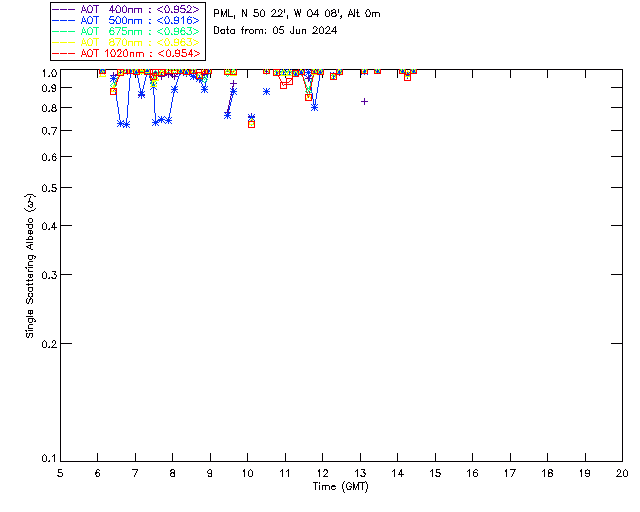Click the y-axis tick label 0.4

(x=49, y=226)
